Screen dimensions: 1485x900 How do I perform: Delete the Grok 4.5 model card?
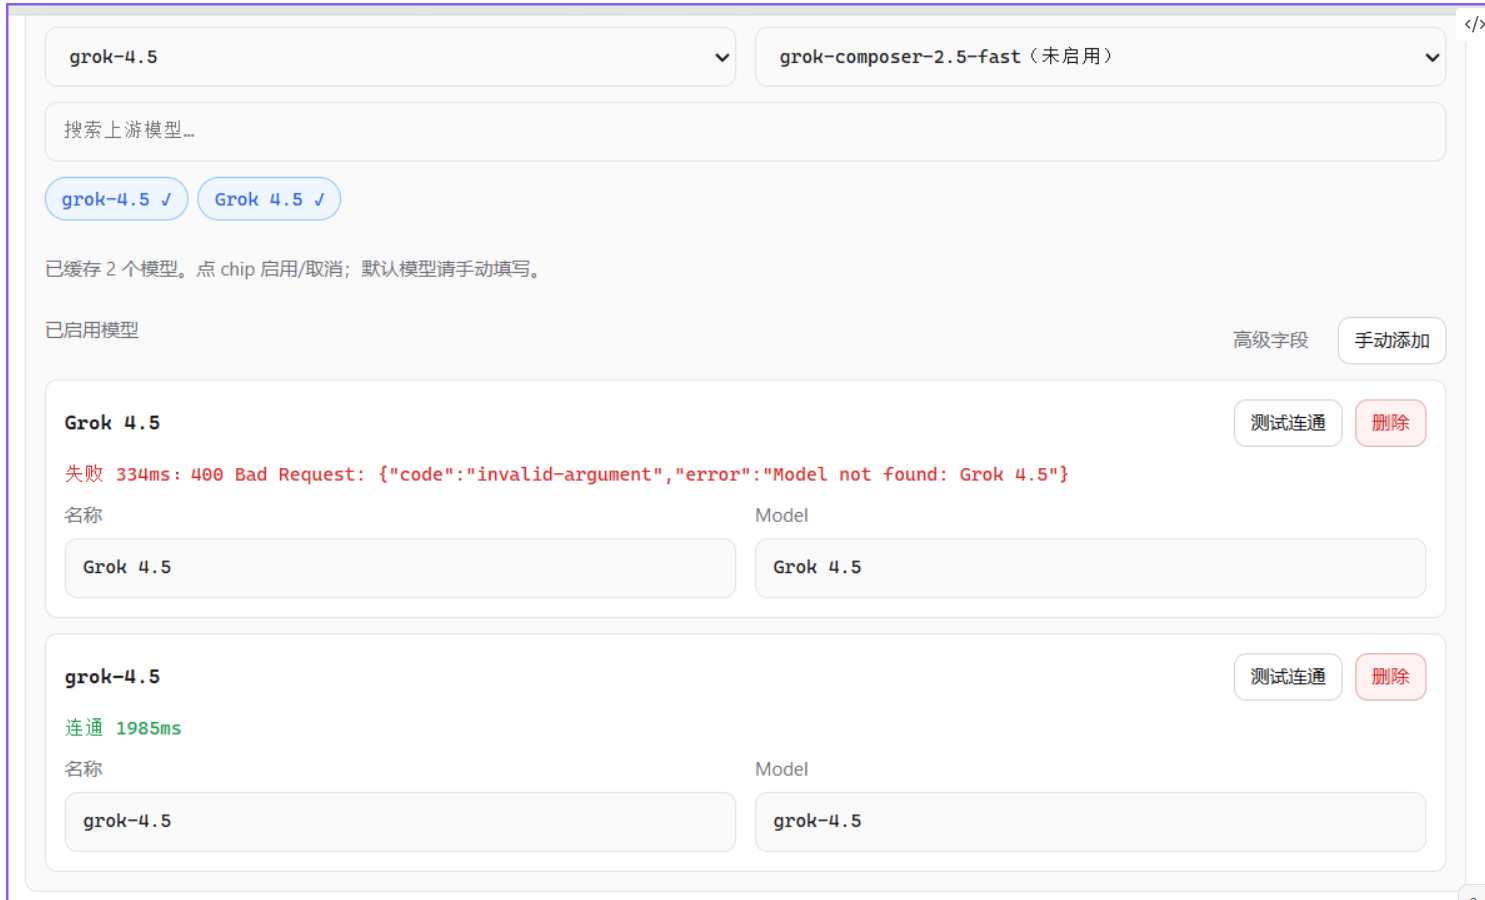tap(1390, 423)
